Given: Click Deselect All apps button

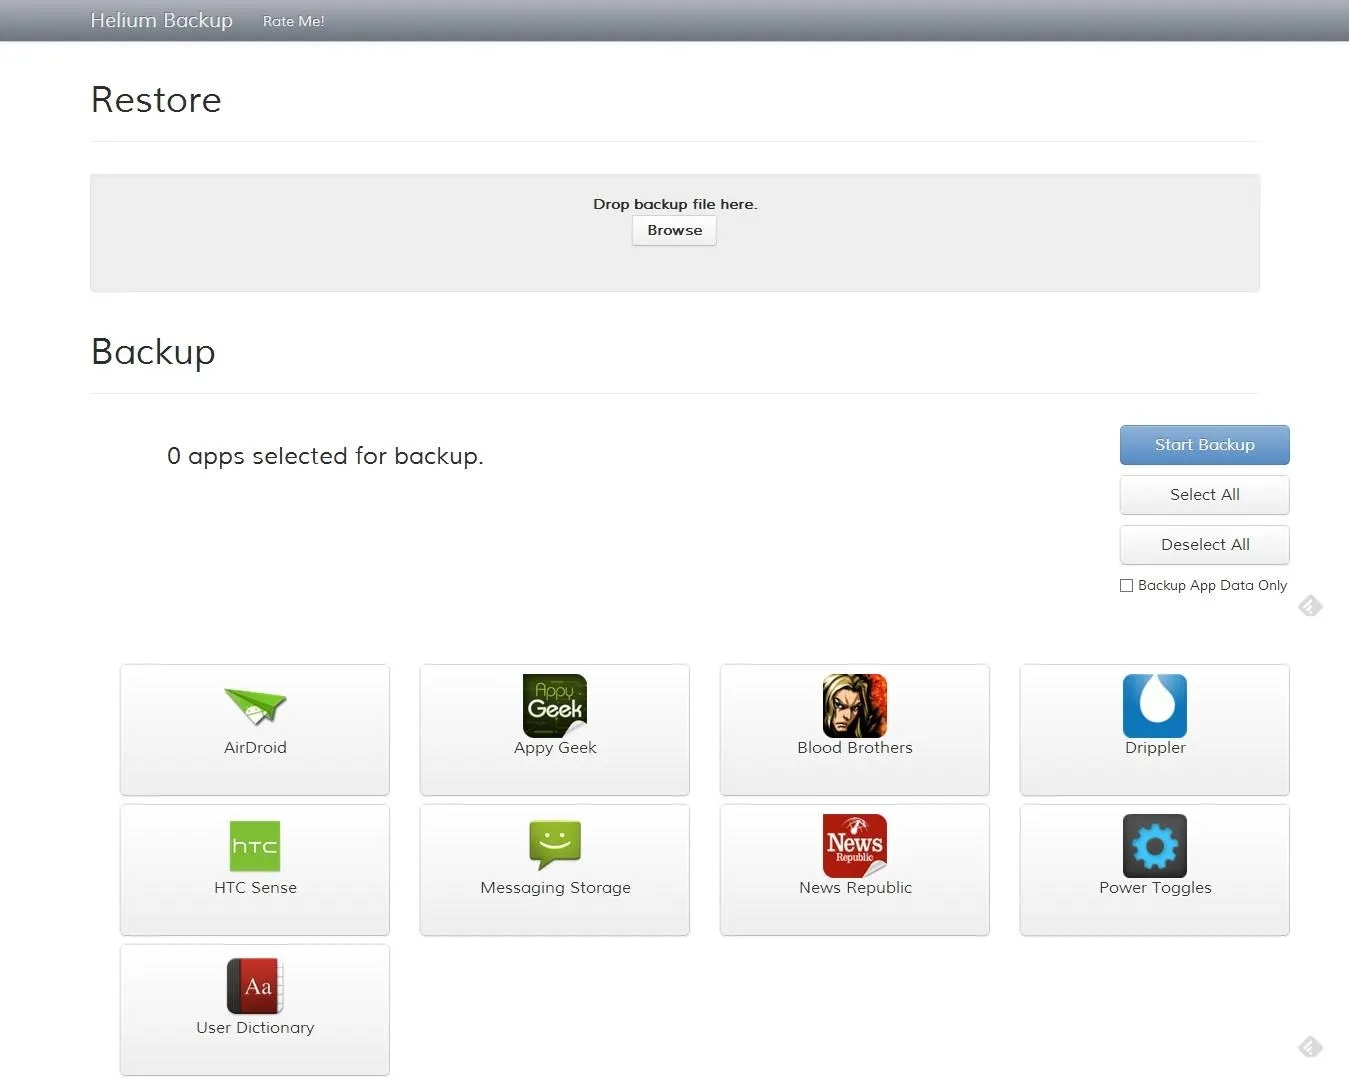Looking at the screenshot, I should pyautogui.click(x=1204, y=545).
